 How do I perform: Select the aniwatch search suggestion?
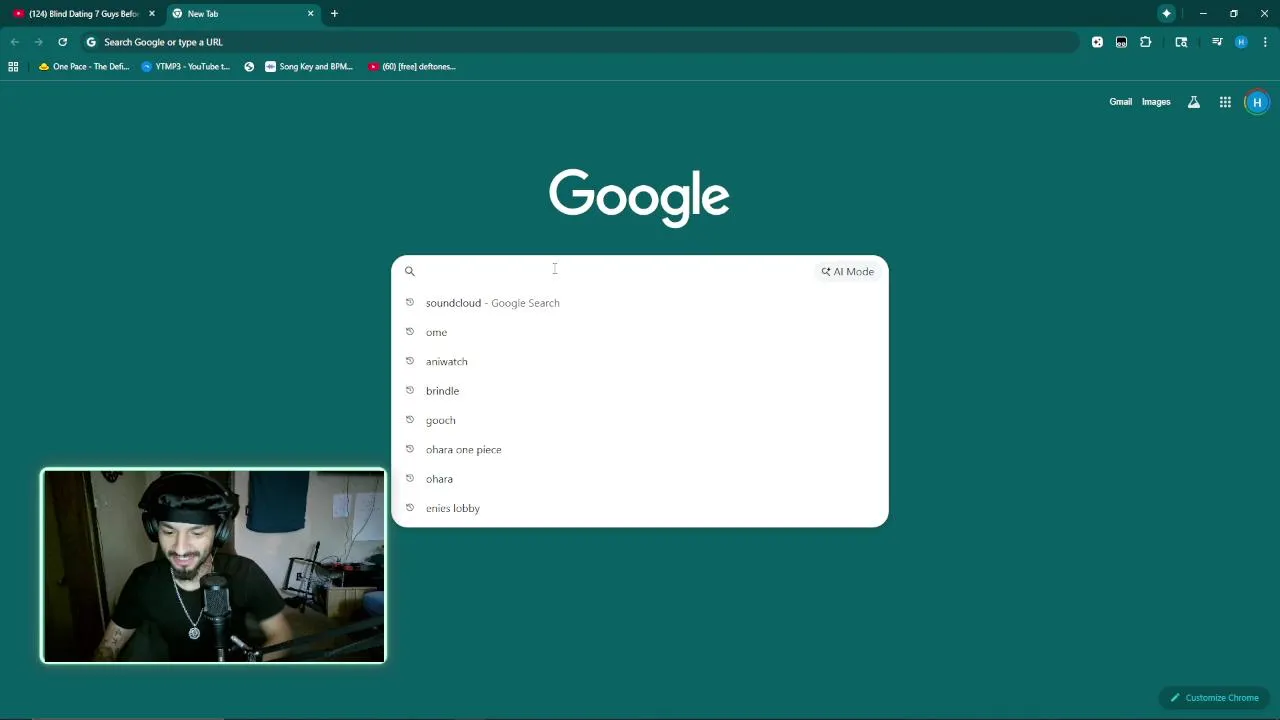point(639,361)
